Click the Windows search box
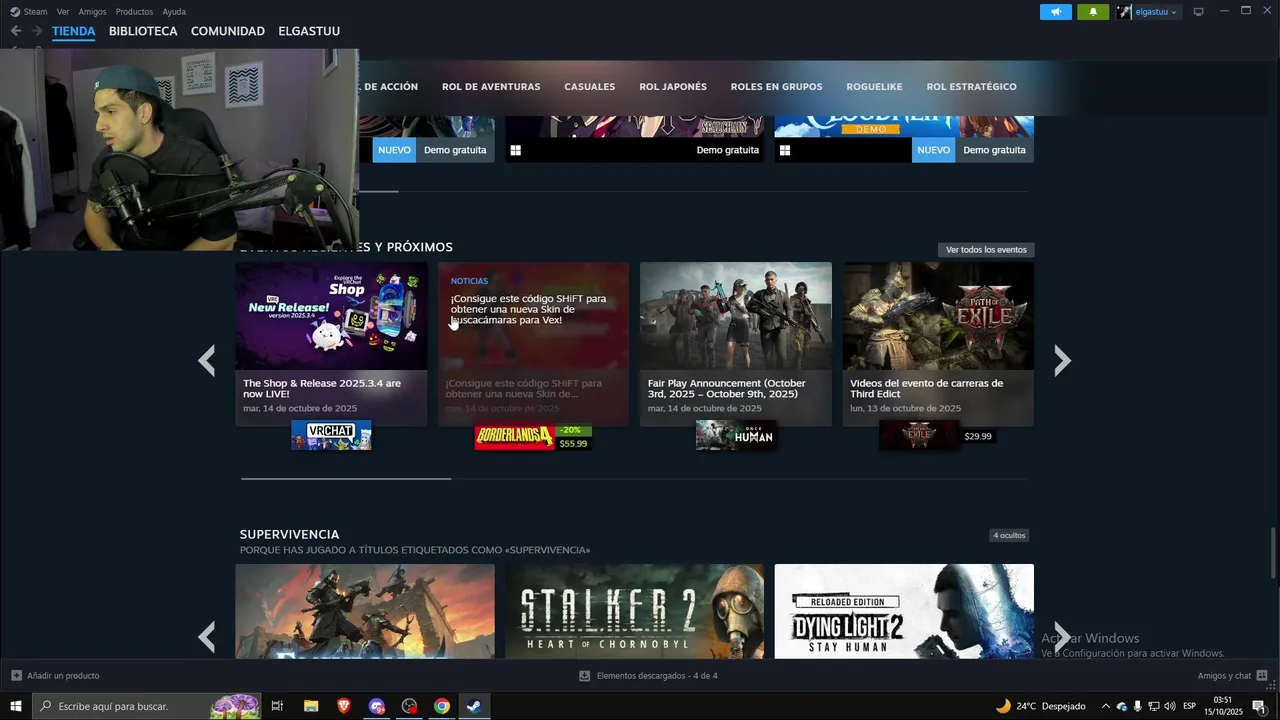 pos(147,706)
